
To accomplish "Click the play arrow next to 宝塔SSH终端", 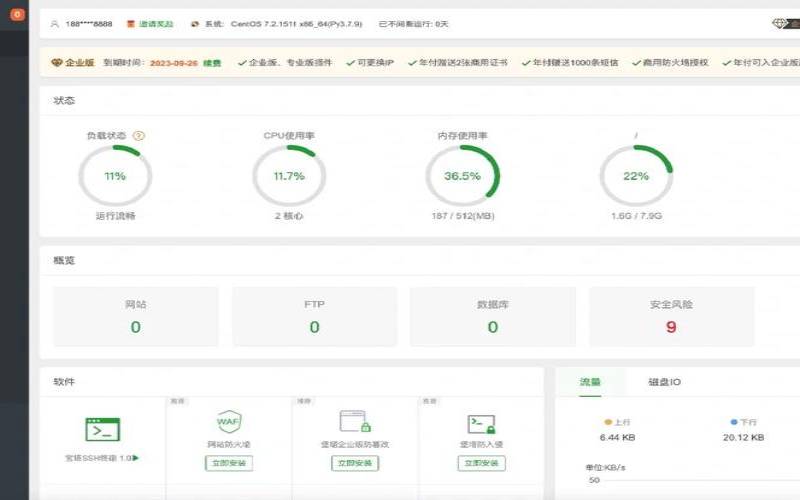I will [x=136, y=458].
